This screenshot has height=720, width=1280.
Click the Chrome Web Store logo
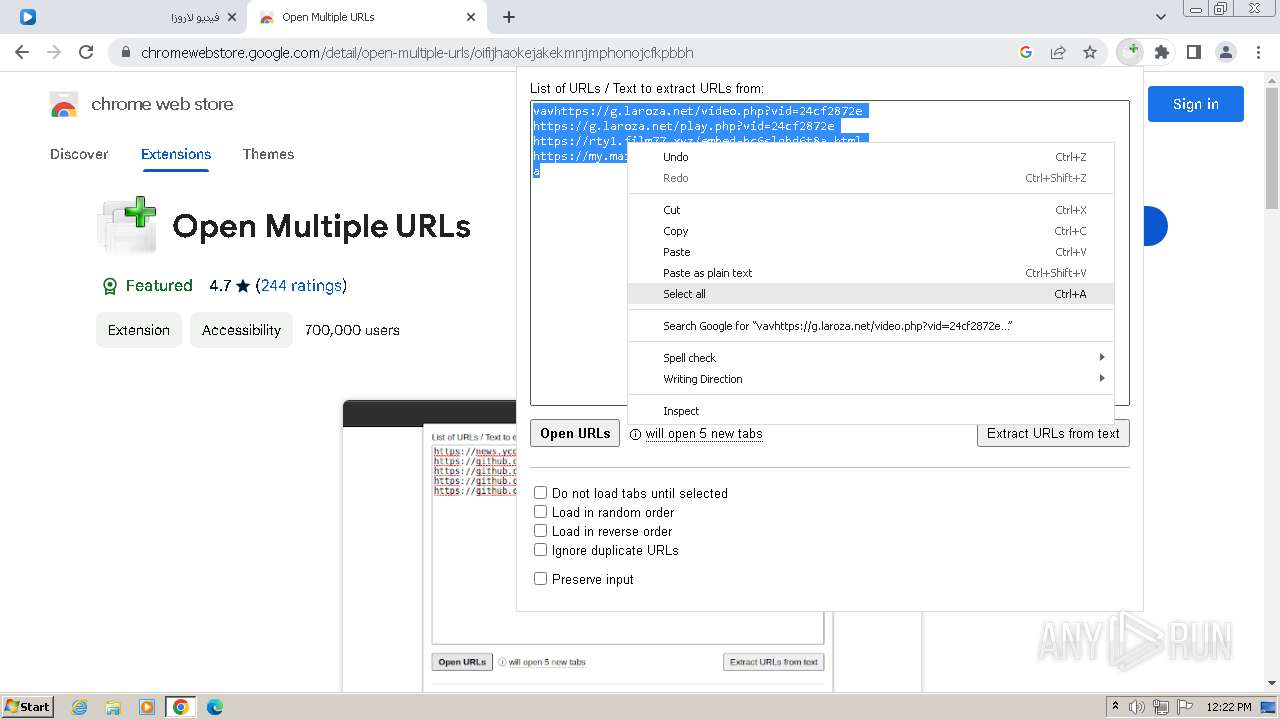click(x=64, y=104)
